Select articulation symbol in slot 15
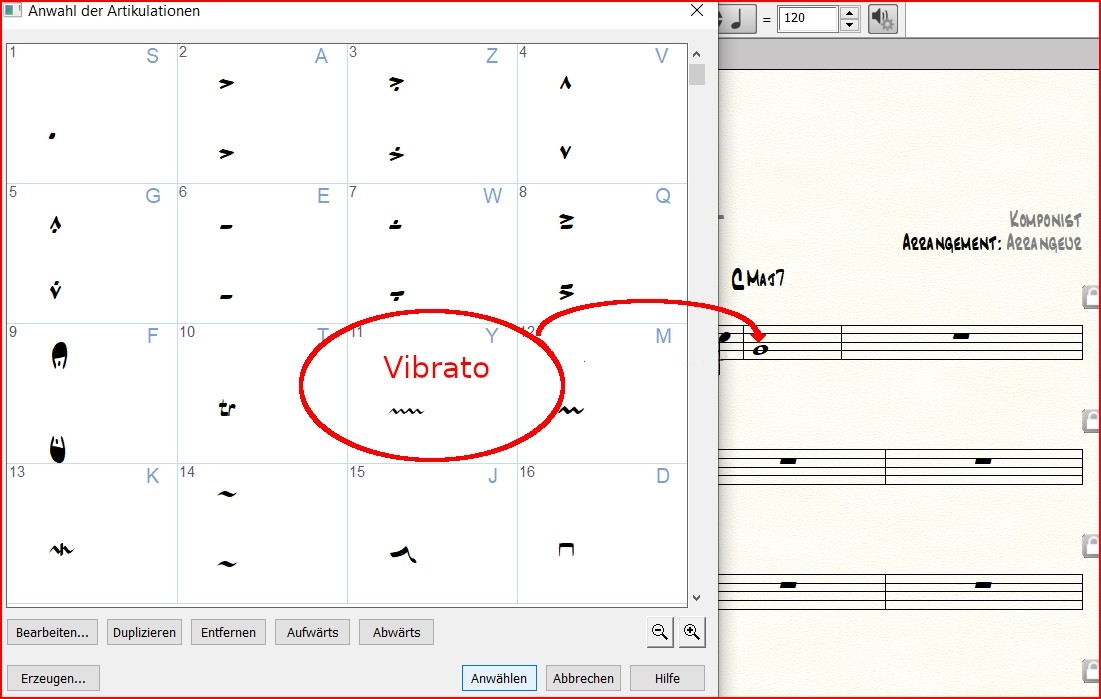Viewport: 1101px width, 699px height. pyautogui.click(x=432, y=533)
